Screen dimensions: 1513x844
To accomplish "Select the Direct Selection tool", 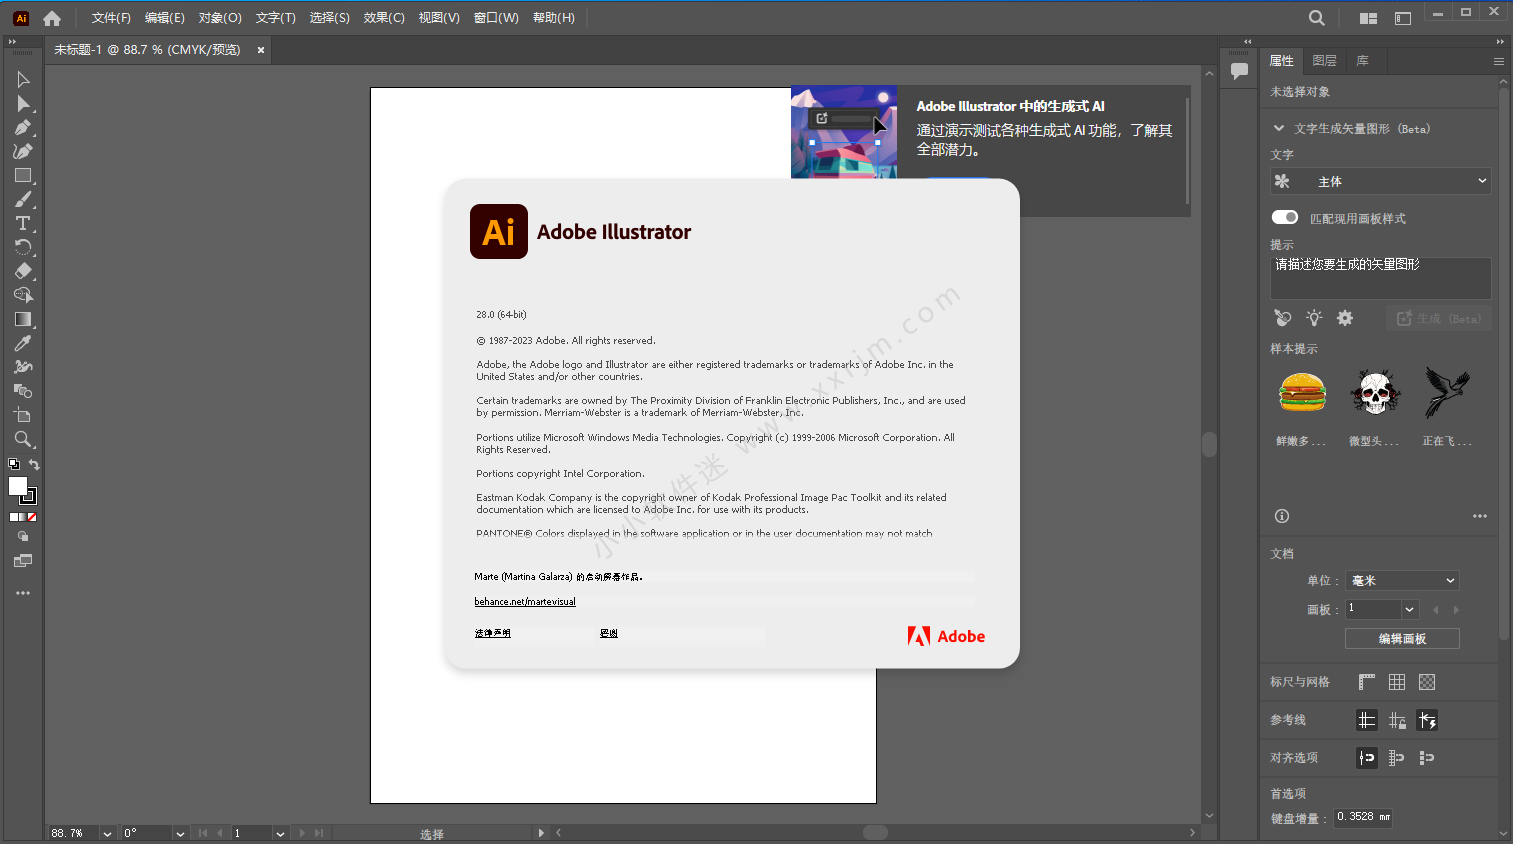I will click(23, 104).
